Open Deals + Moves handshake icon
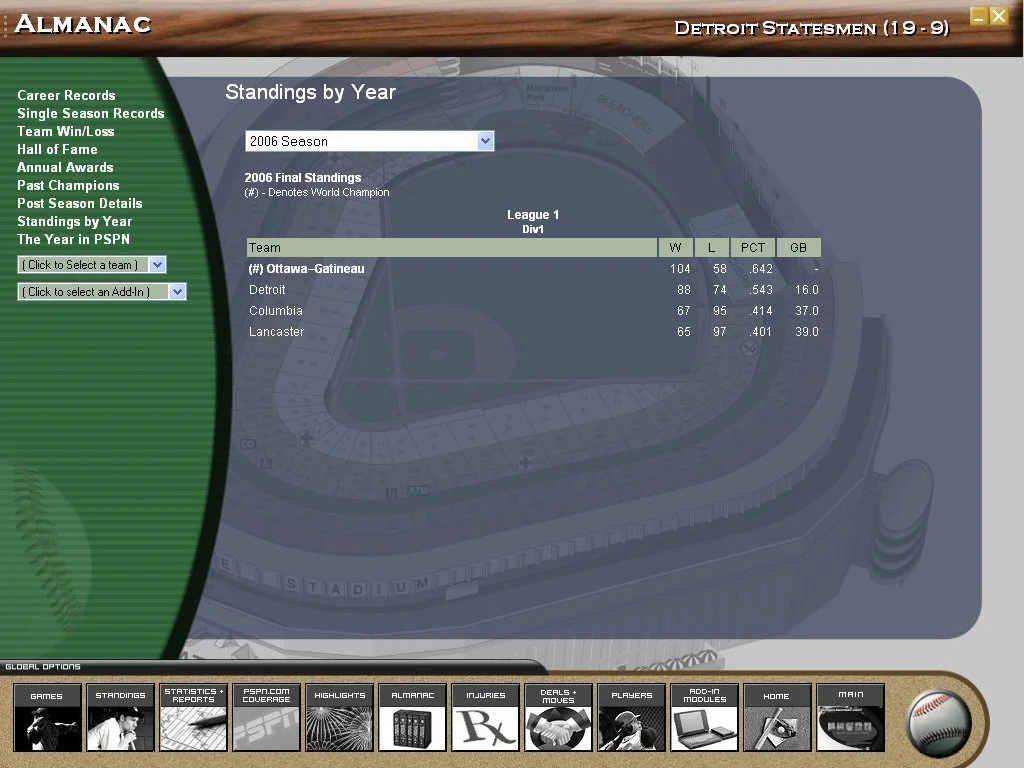 tap(558, 717)
